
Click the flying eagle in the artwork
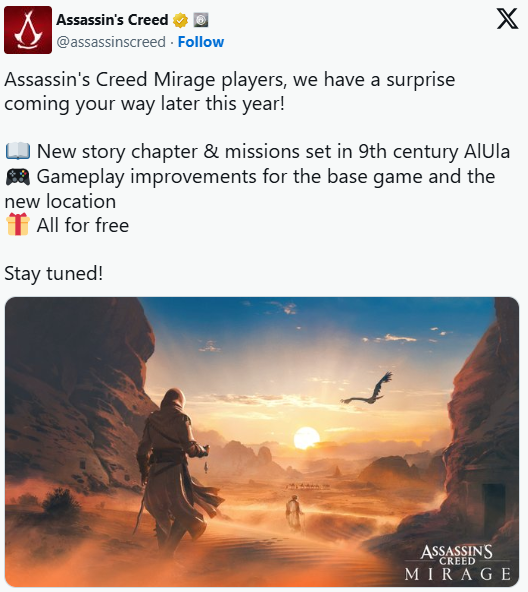pyautogui.click(x=368, y=389)
